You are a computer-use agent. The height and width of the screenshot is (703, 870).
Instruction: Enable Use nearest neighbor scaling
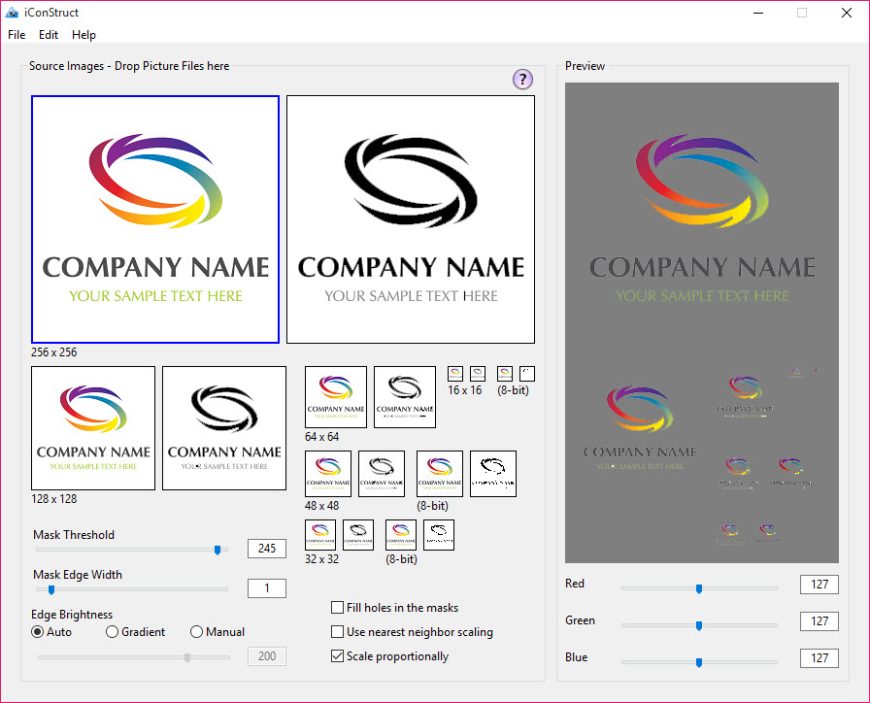coord(338,631)
